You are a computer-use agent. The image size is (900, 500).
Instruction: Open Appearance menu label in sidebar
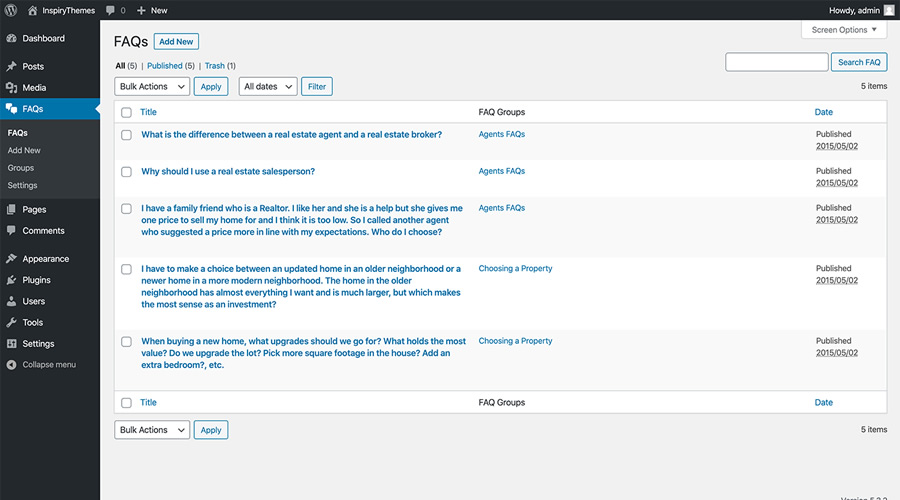45,259
